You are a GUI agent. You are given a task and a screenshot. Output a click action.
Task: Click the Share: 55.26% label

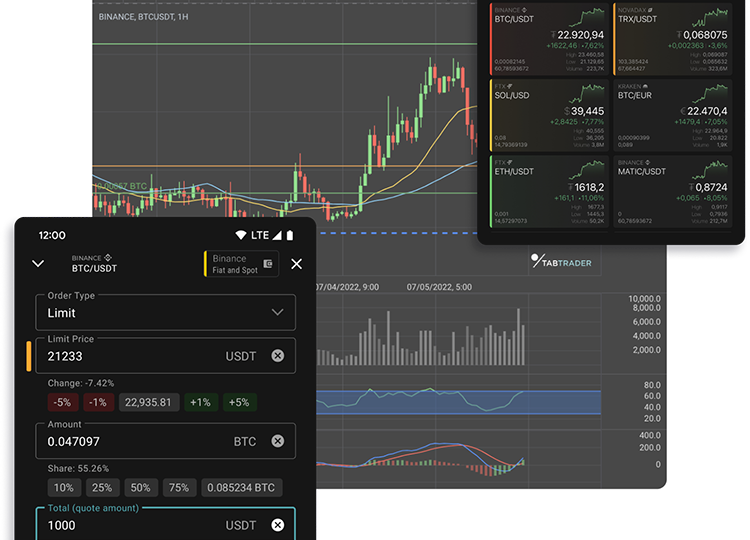[x=78, y=468]
